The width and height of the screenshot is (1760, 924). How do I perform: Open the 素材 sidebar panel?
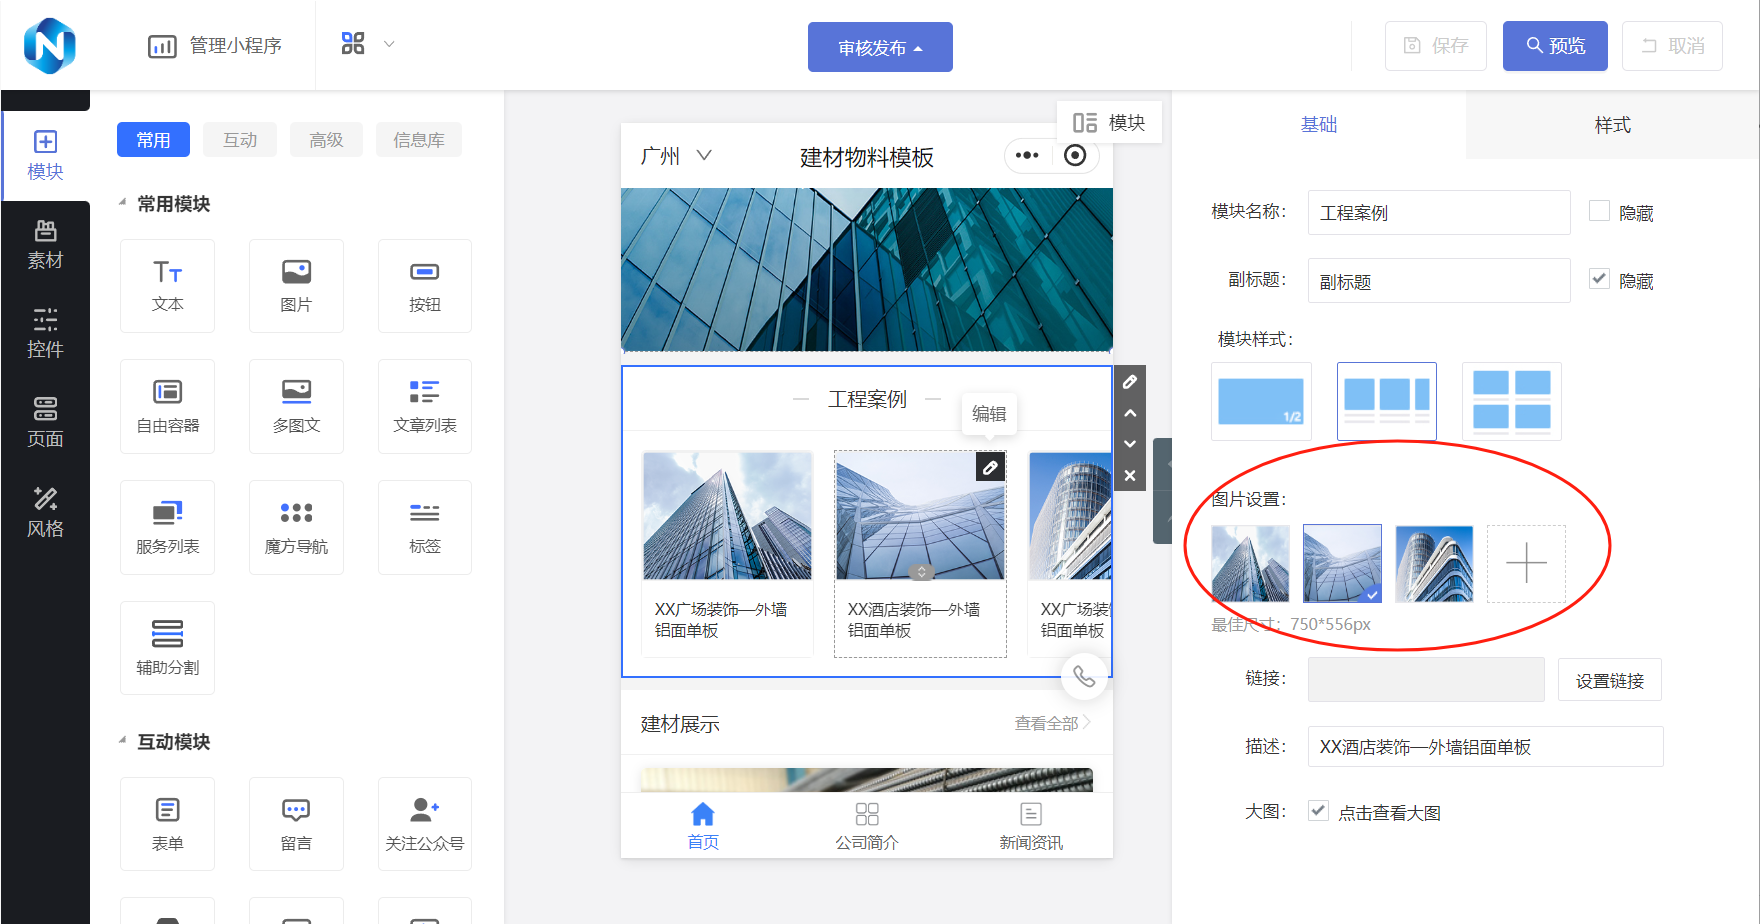tap(45, 245)
